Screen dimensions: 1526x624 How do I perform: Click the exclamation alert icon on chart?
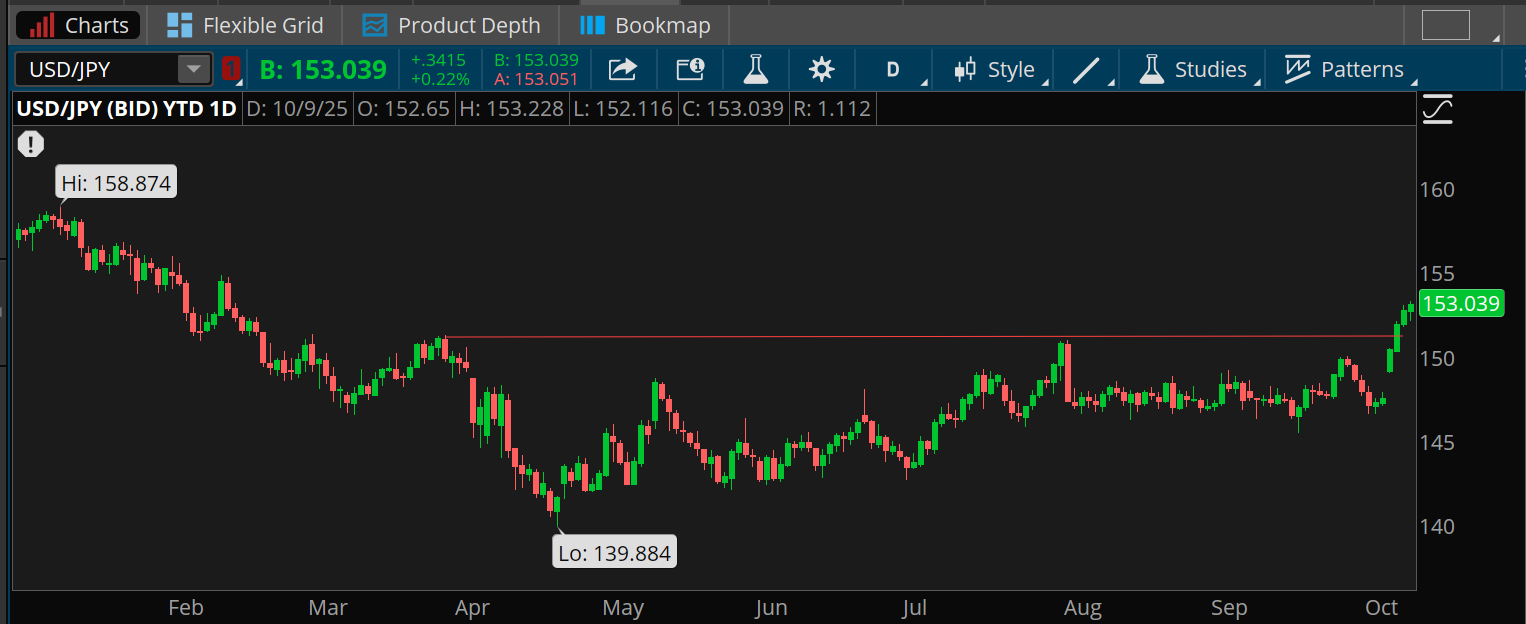31,144
